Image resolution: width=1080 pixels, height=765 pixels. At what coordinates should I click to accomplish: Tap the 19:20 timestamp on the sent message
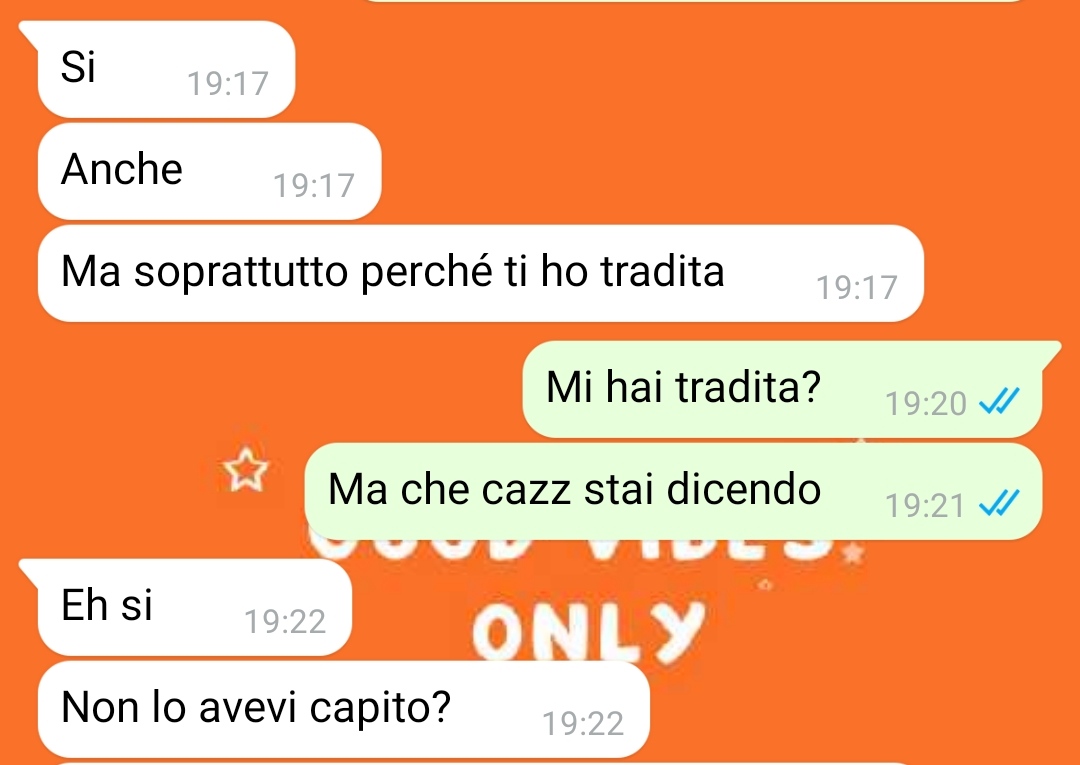coord(926,404)
